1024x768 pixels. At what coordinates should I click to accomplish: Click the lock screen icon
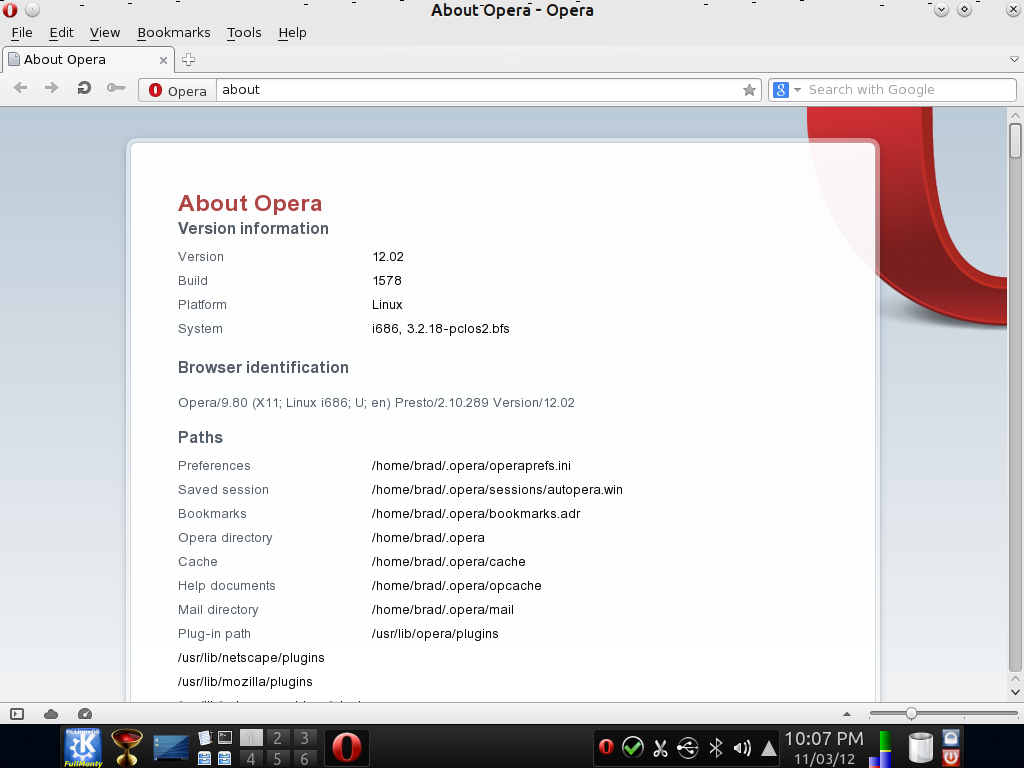coord(951,738)
